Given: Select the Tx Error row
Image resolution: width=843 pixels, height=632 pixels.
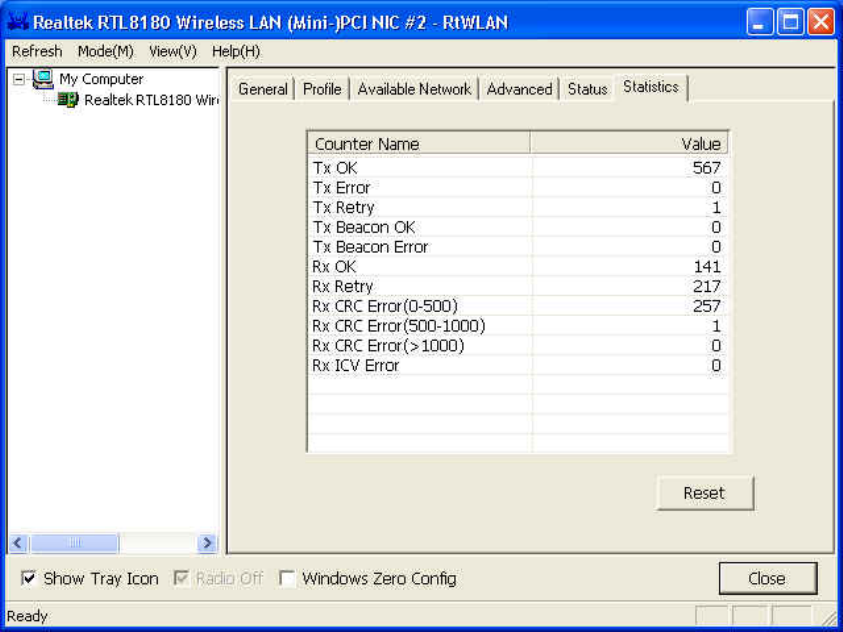Looking at the screenshot, I should click(x=518, y=188).
